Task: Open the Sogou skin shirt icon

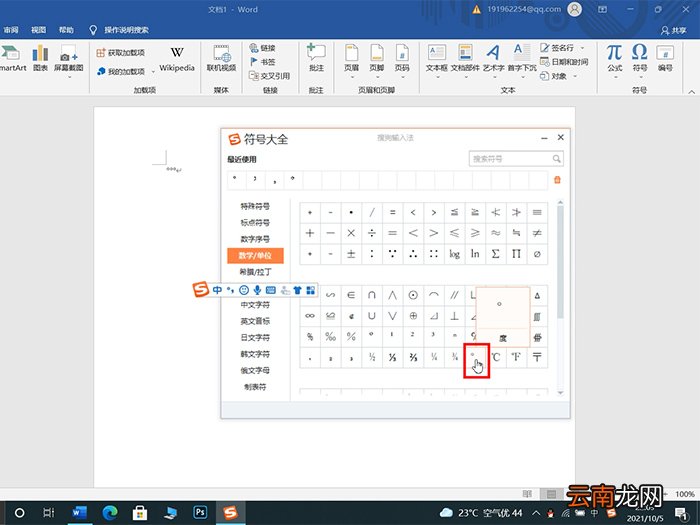Action: click(x=297, y=290)
